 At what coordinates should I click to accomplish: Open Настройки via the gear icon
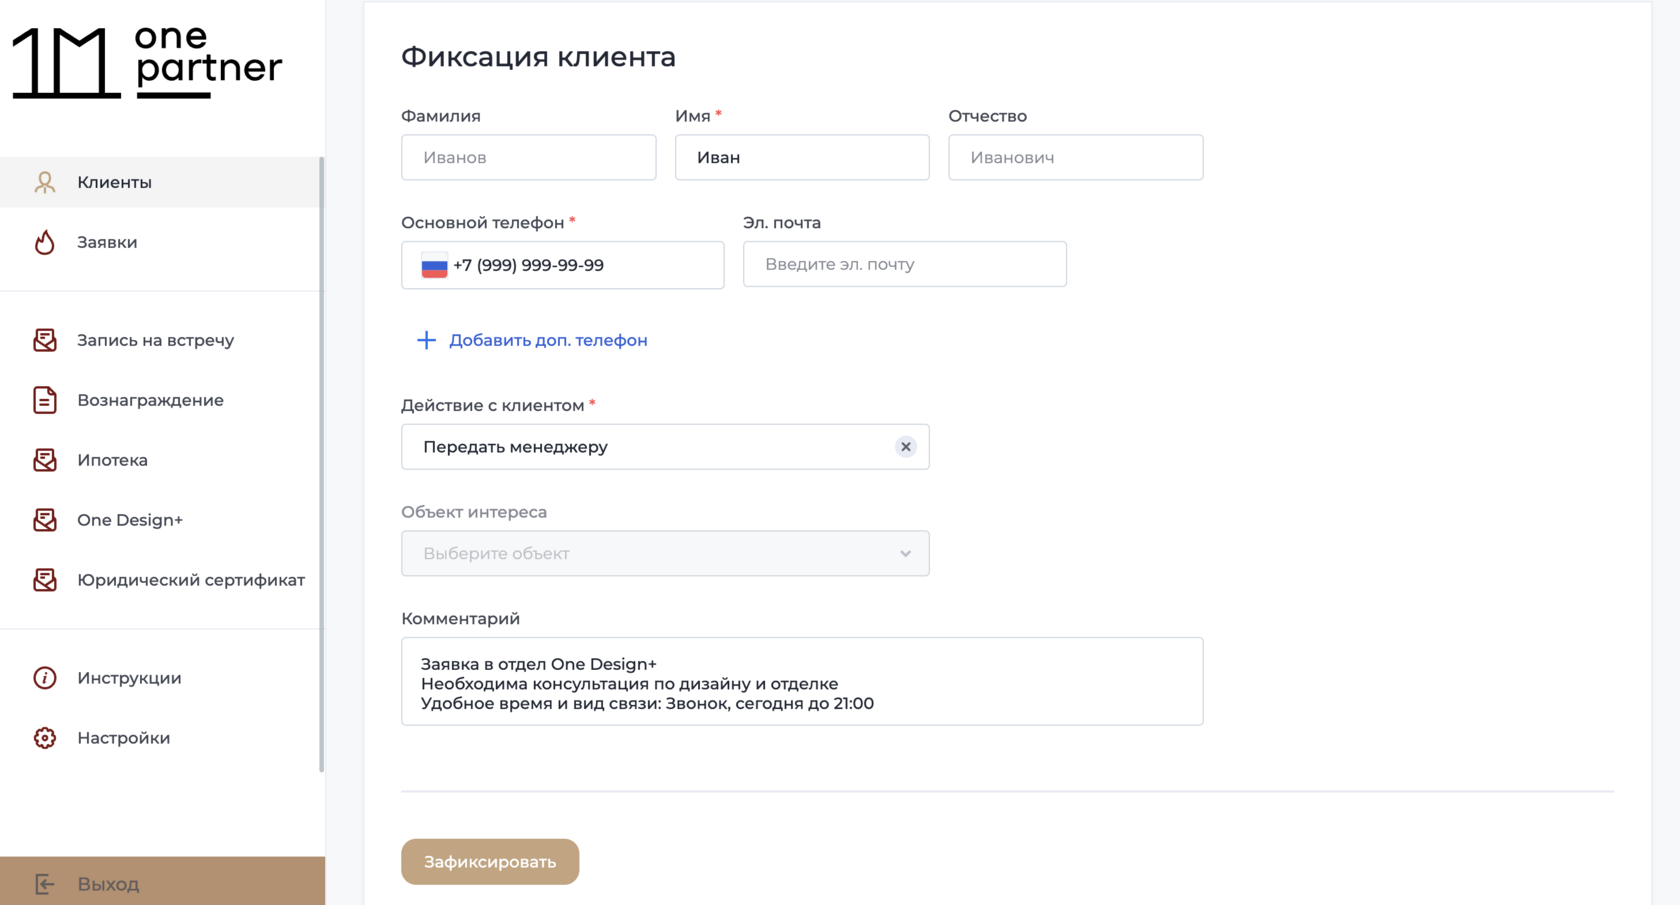45,738
